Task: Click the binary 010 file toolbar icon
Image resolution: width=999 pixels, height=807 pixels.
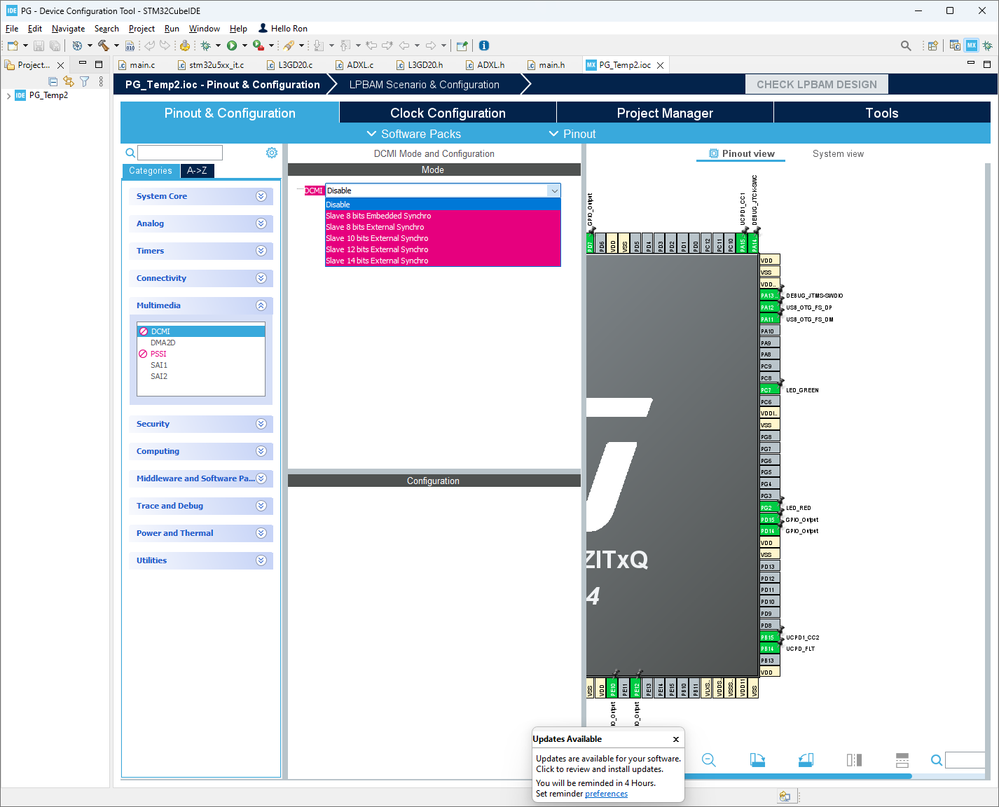Action: click(130, 45)
